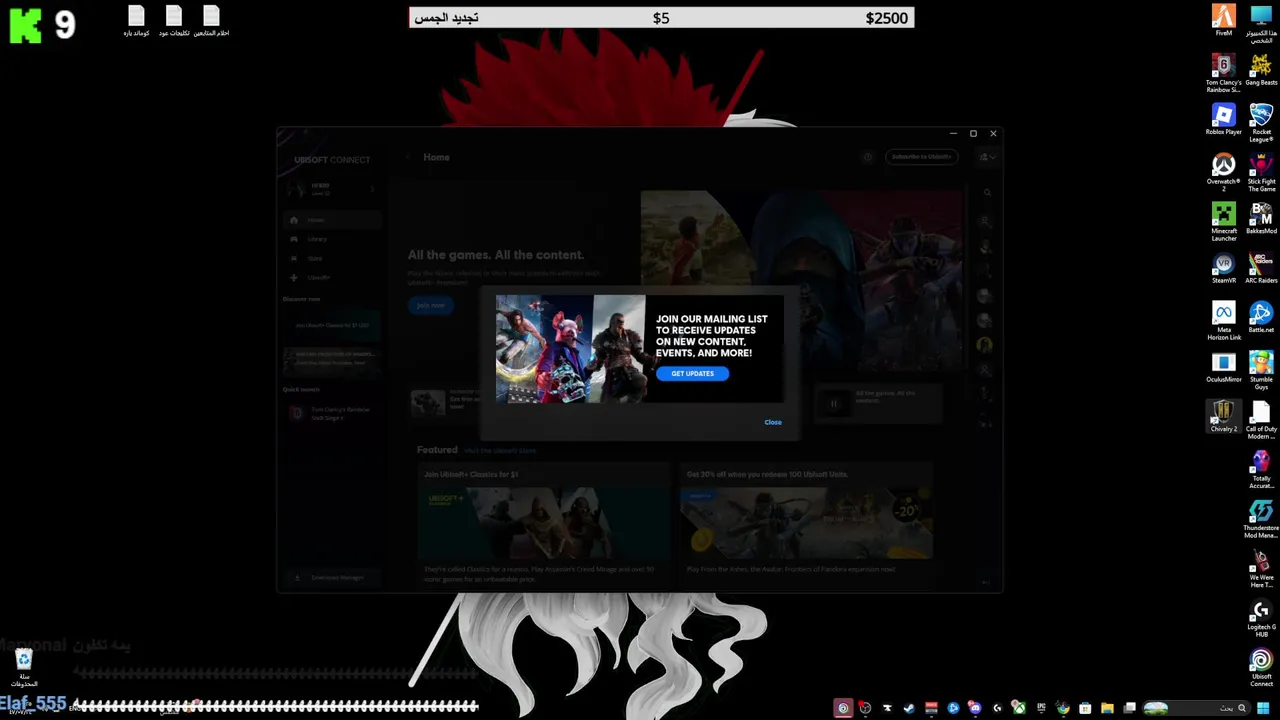The image size is (1280, 720).
Task: Open Gang Beasts desktop shortcut
Action: [1261, 69]
